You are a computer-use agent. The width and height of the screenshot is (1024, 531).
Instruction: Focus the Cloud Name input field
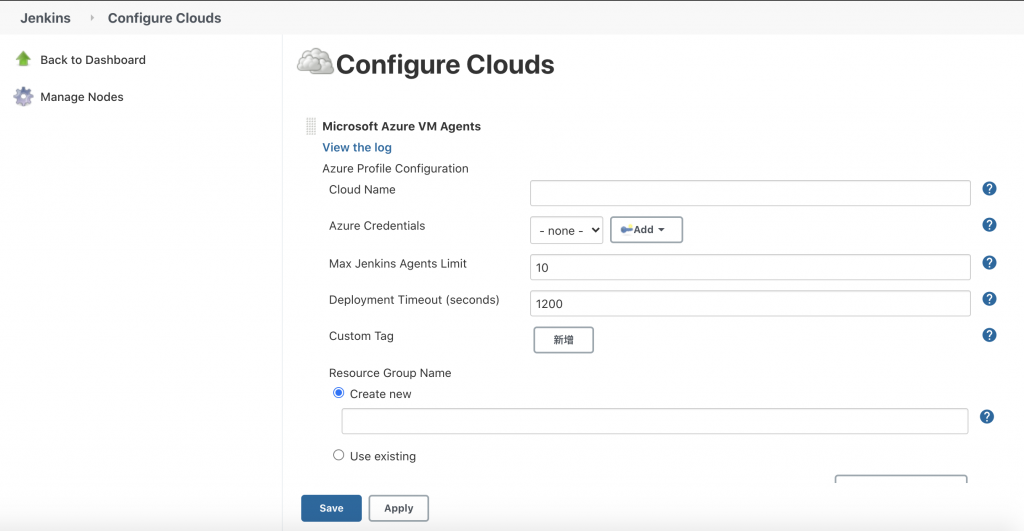pos(750,193)
